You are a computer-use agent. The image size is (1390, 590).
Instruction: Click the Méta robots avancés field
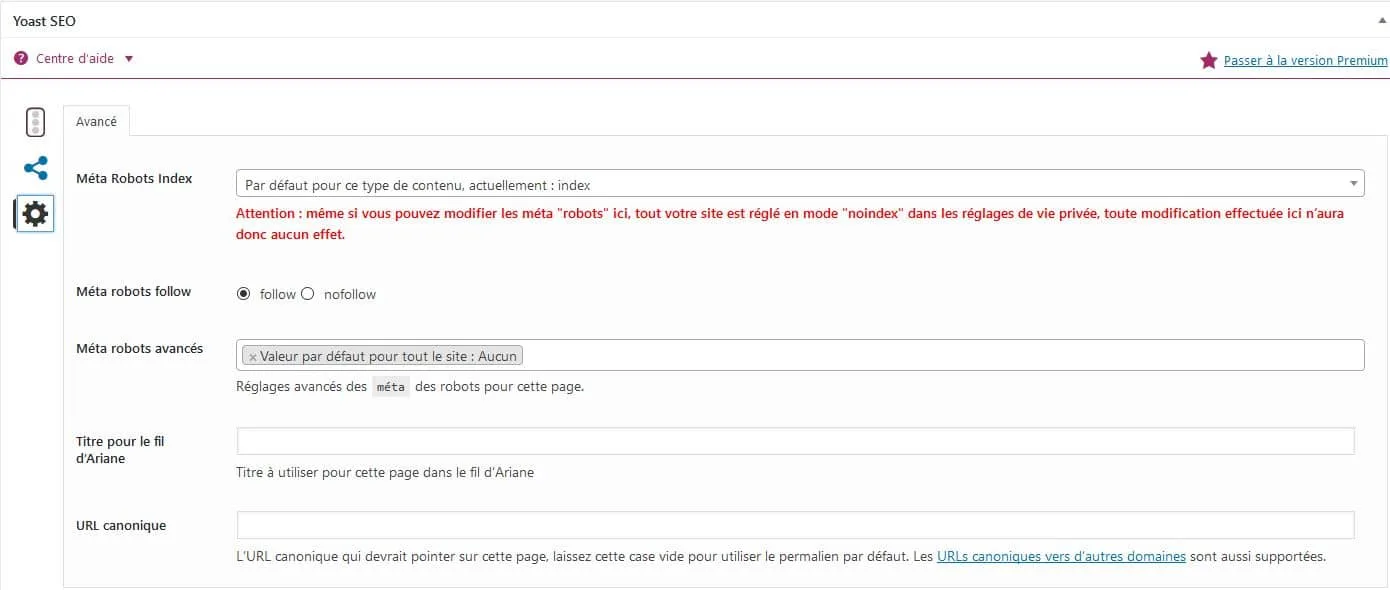[x=800, y=355]
